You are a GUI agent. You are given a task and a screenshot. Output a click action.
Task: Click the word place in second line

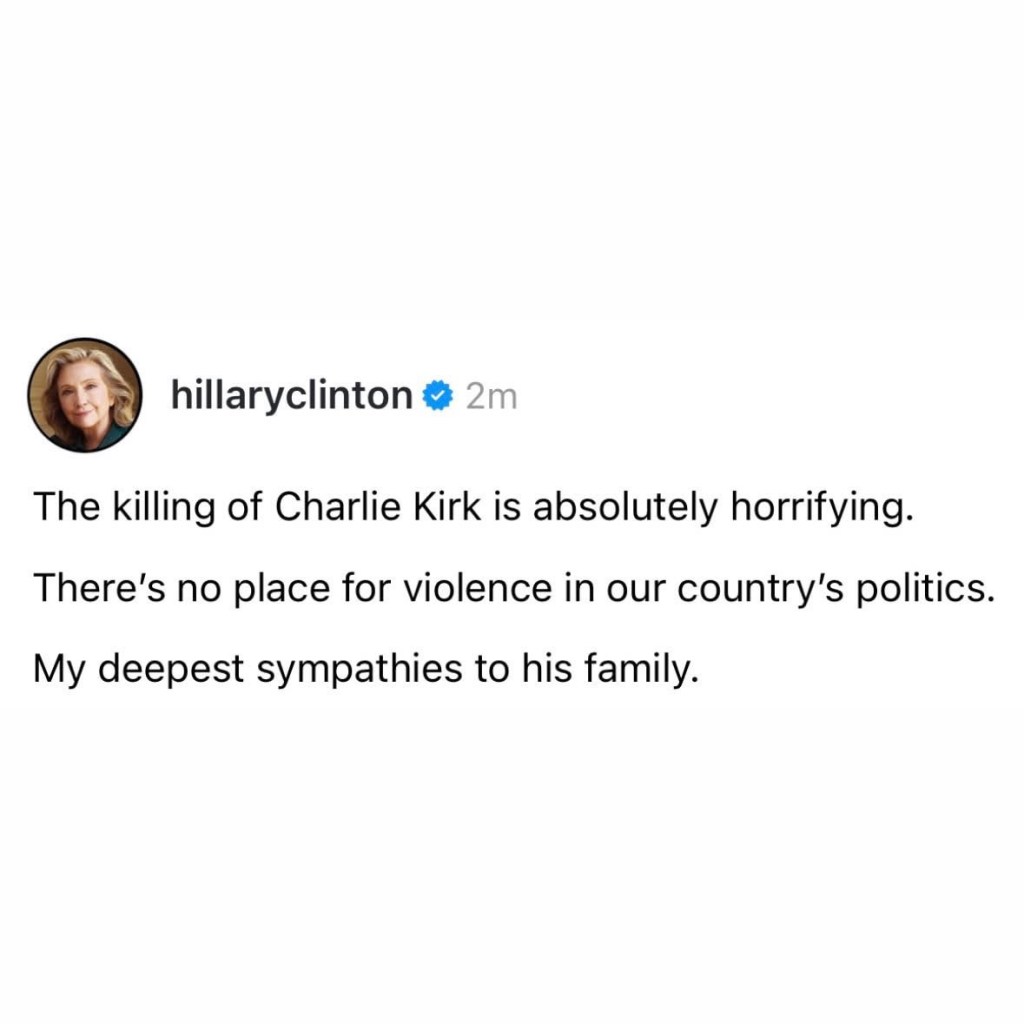point(272,587)
